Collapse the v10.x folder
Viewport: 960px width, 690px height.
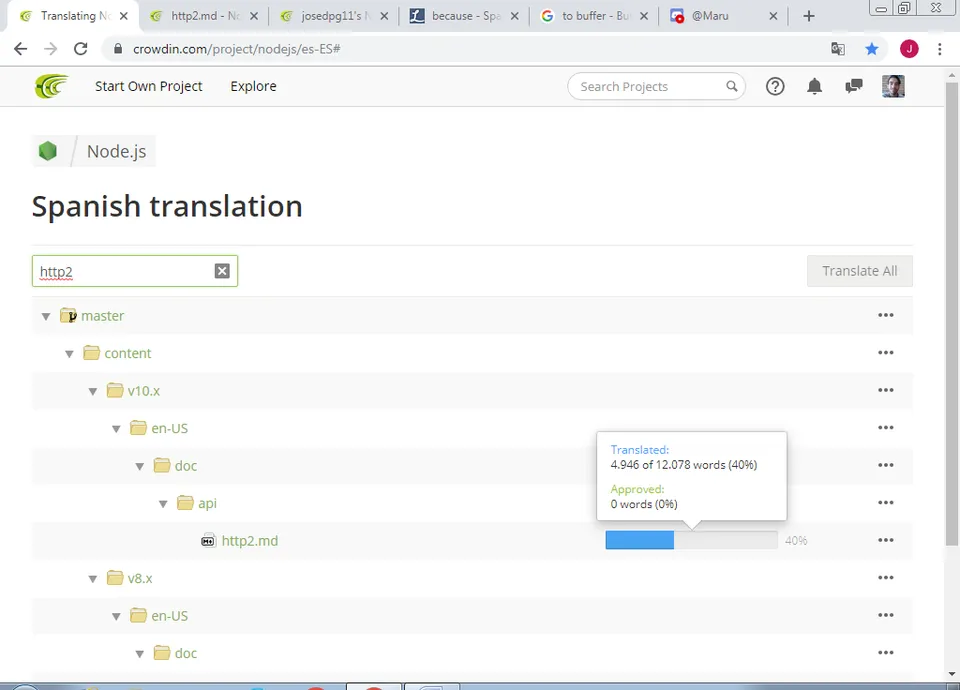click(92, 391)
